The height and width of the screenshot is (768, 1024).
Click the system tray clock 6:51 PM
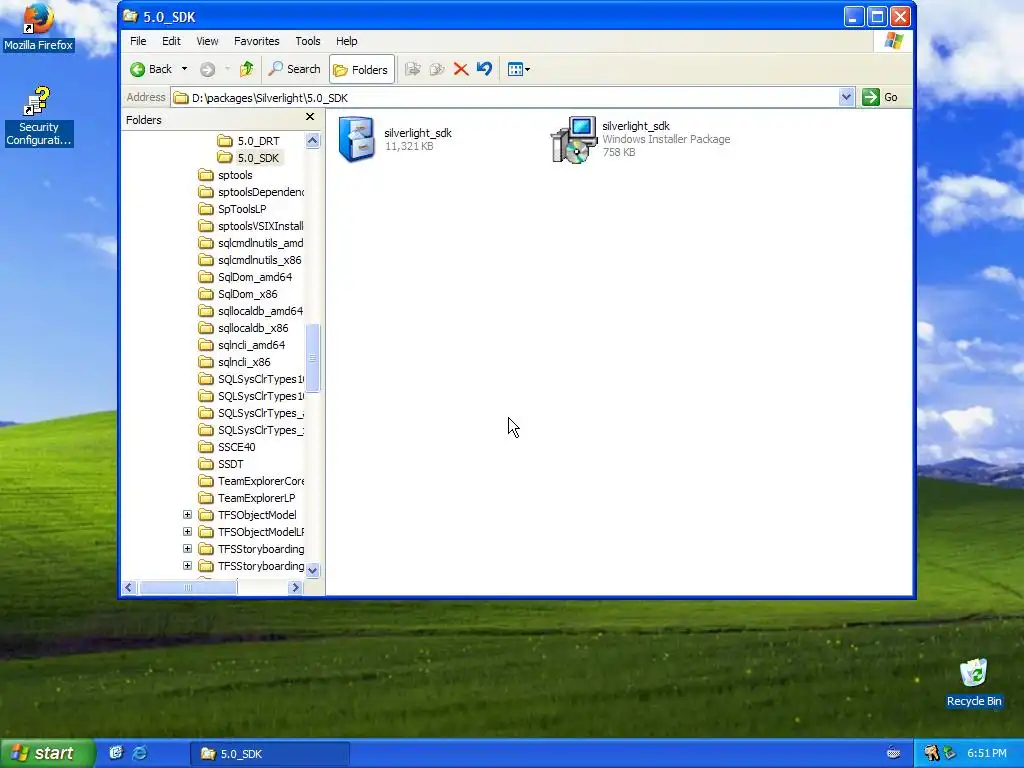pos(987,753)
